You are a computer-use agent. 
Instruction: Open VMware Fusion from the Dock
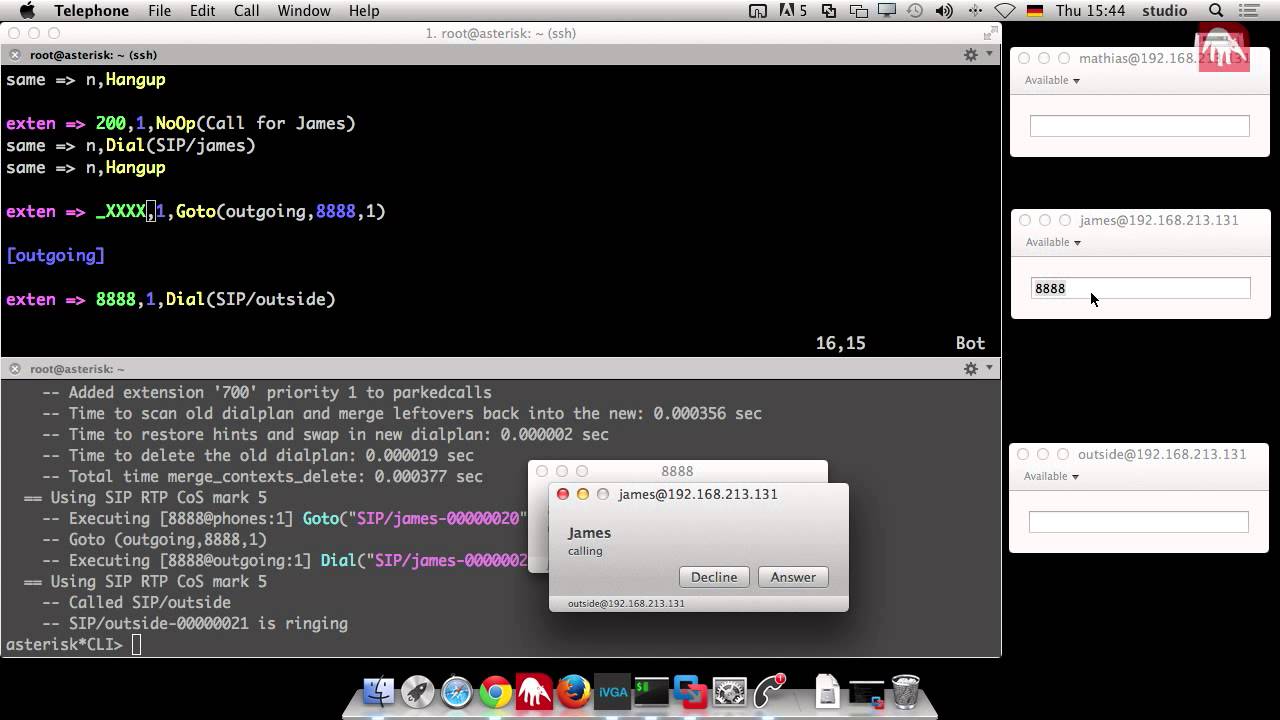690,692
